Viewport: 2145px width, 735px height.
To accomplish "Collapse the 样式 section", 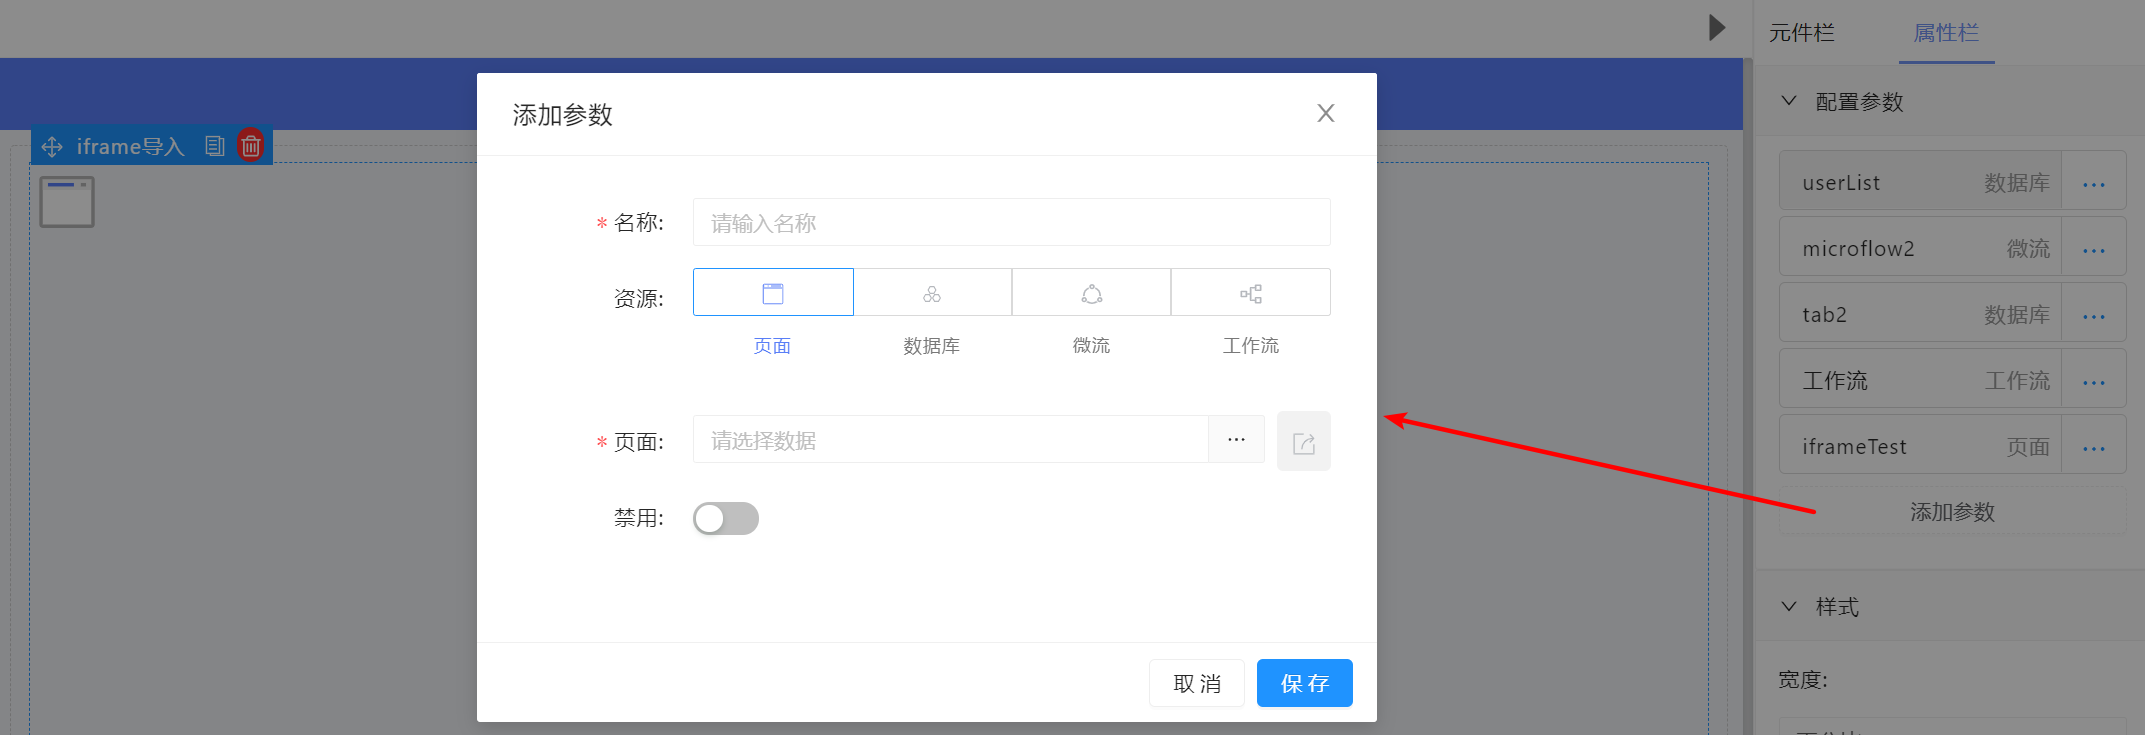I will click(1789, 606).
